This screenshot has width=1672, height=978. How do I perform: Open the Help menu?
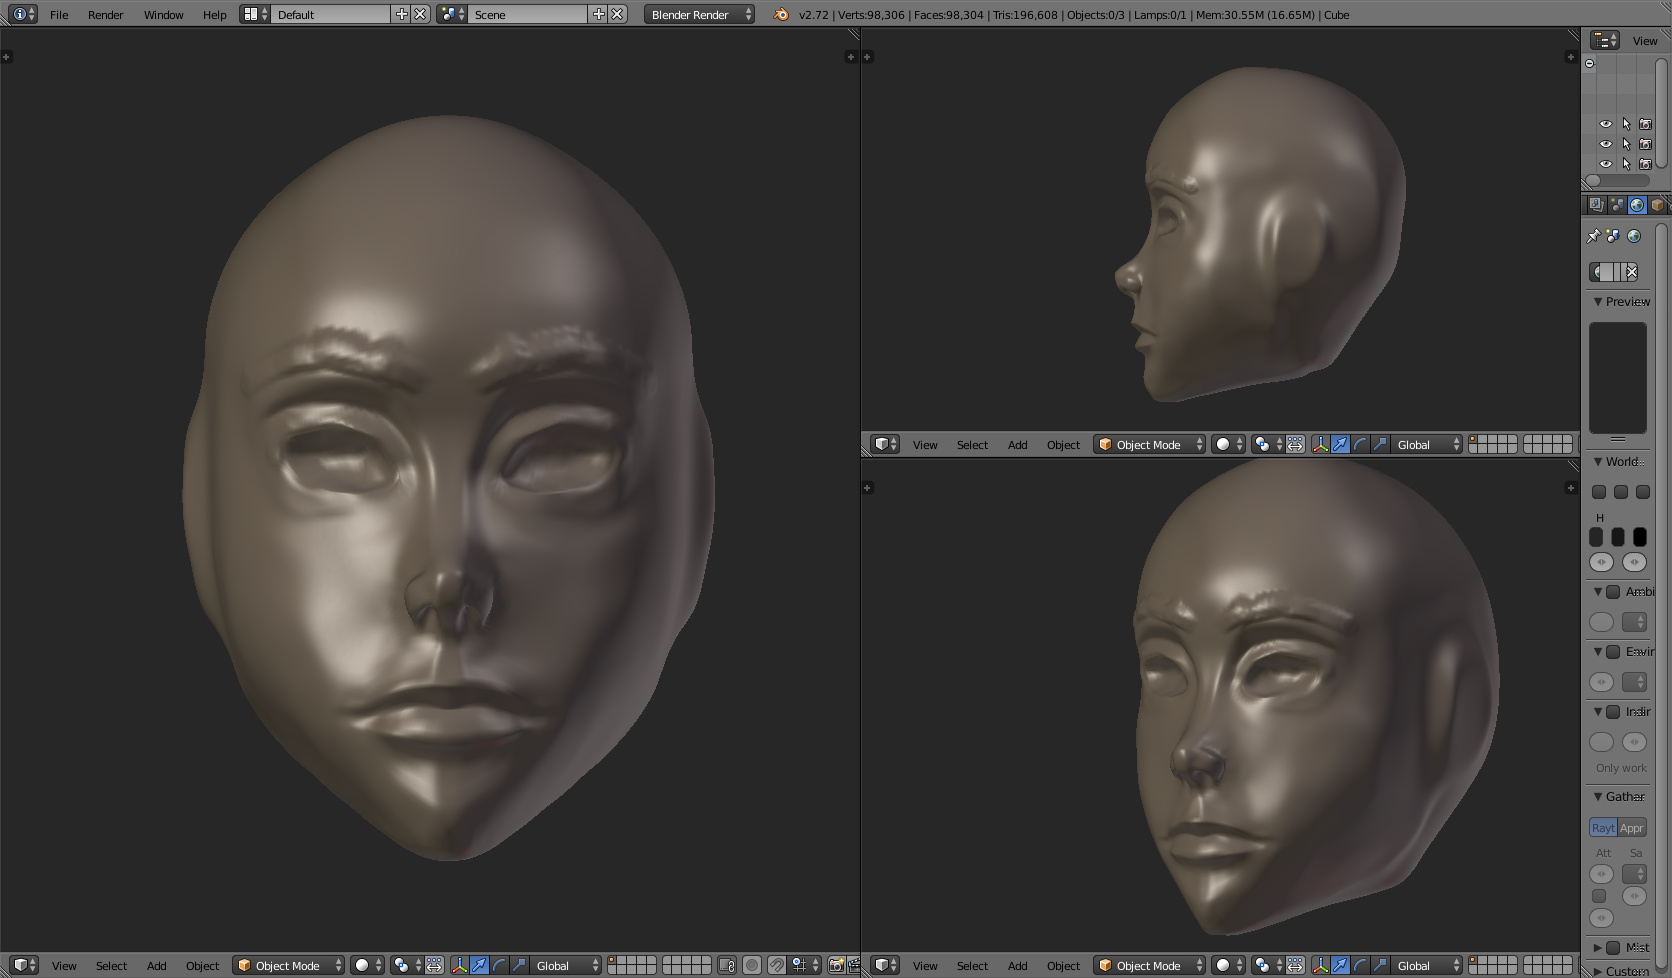point(214,14)
